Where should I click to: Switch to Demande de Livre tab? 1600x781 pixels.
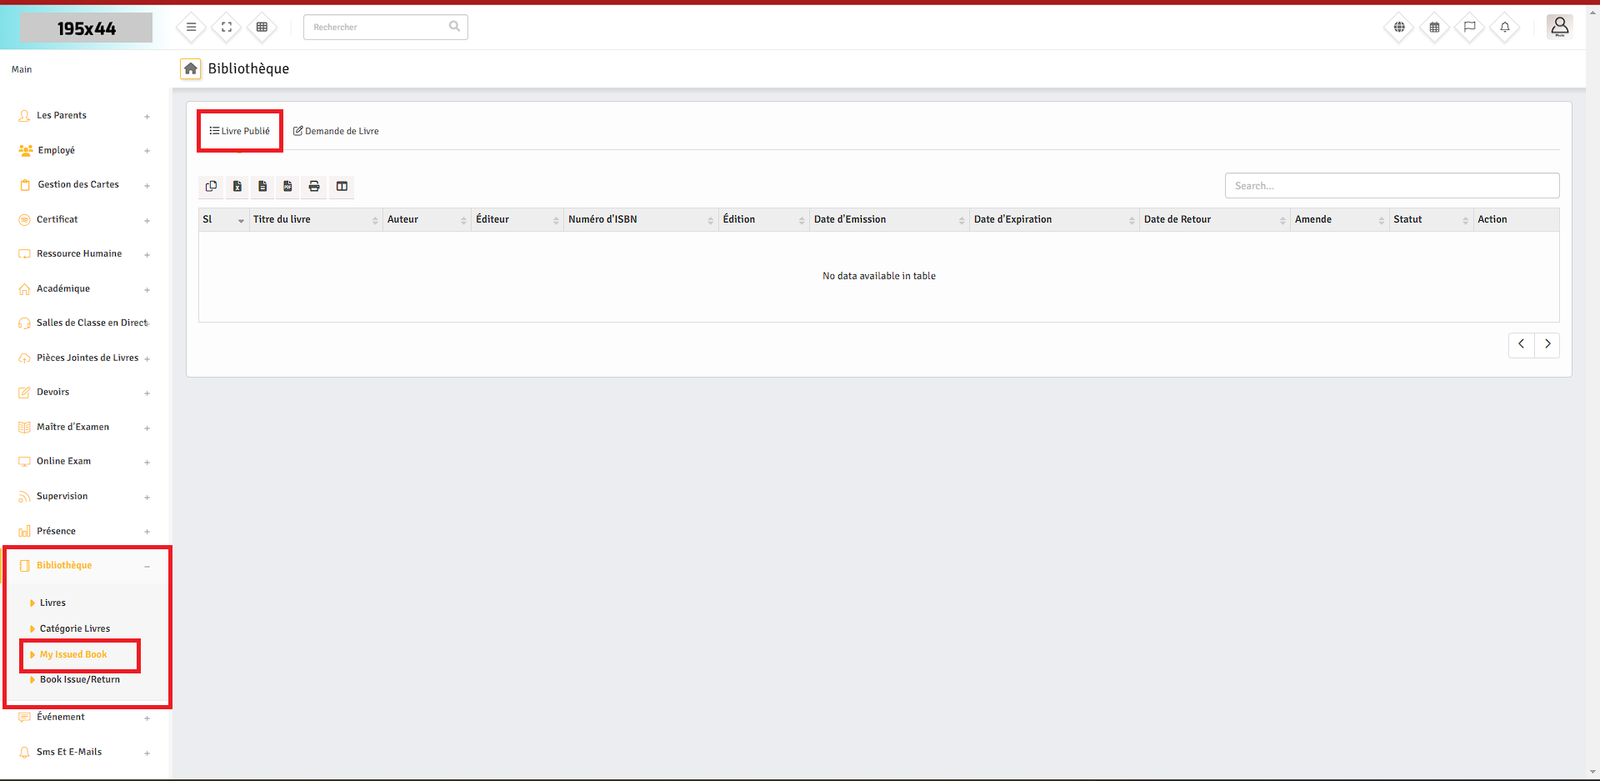pos(336,131)
